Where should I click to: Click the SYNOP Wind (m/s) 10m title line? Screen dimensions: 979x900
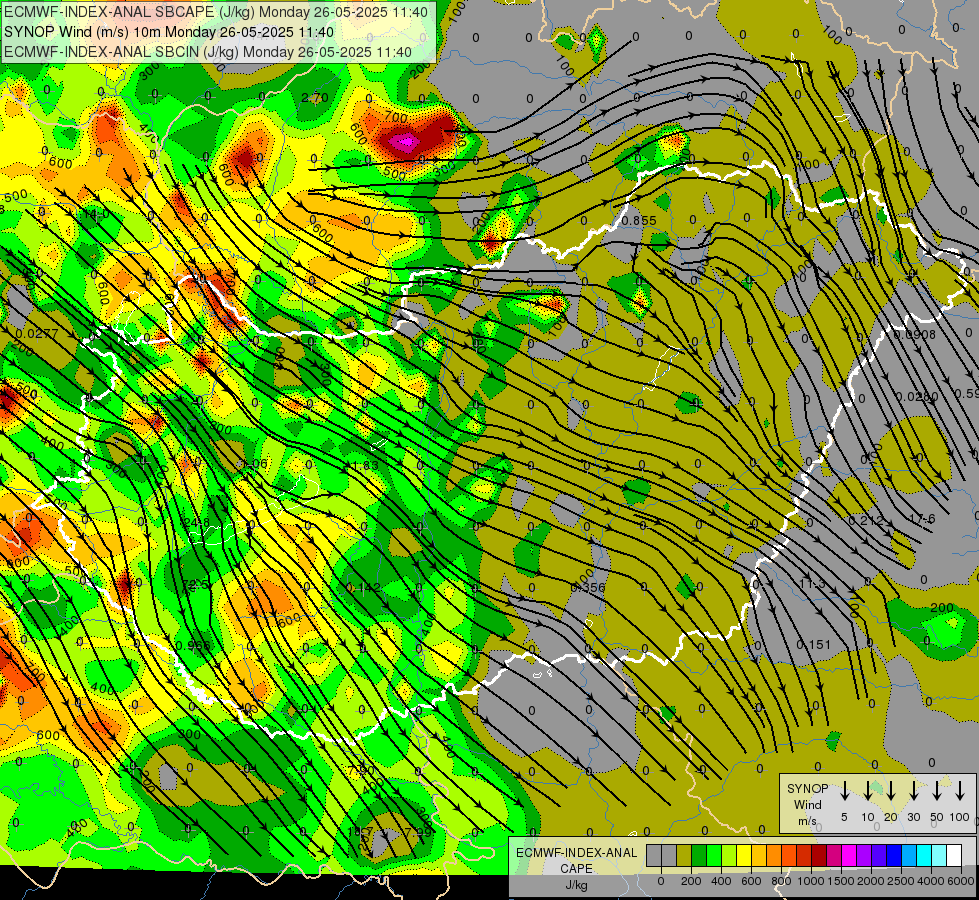[x=169, y=32]
